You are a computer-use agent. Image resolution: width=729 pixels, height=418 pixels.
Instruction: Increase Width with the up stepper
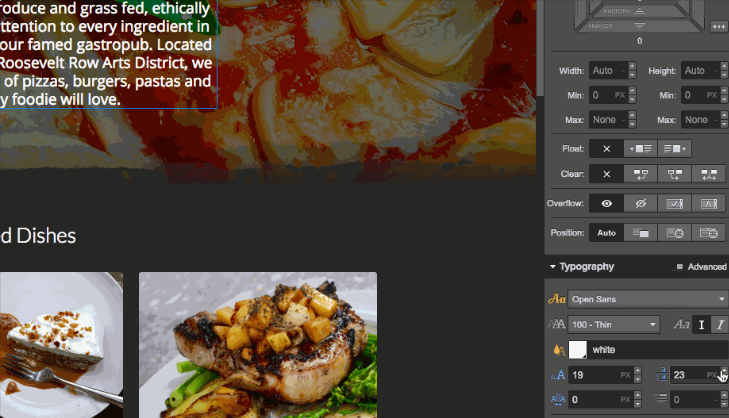[x=632, y=66]
